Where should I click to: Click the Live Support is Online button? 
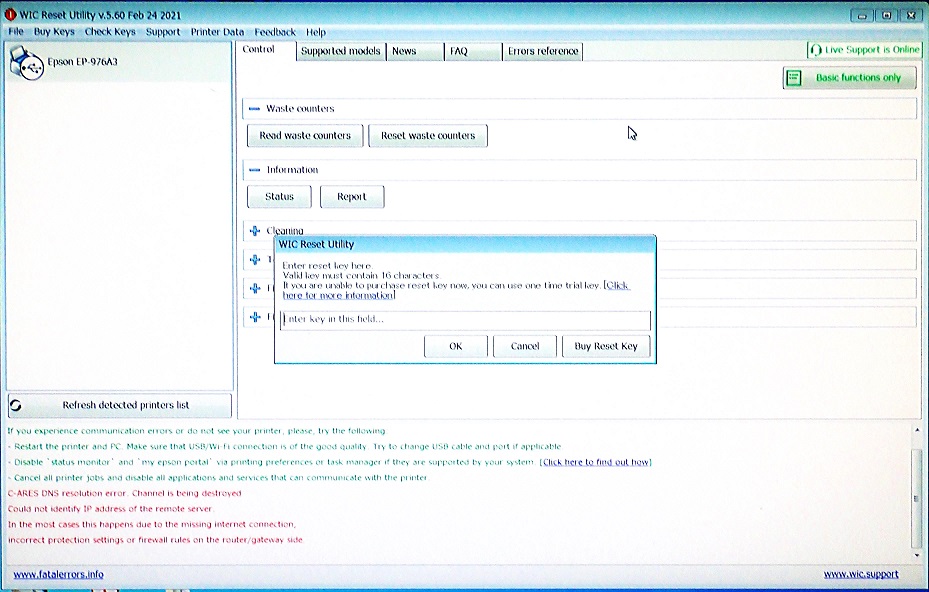(x=865, y=50)
